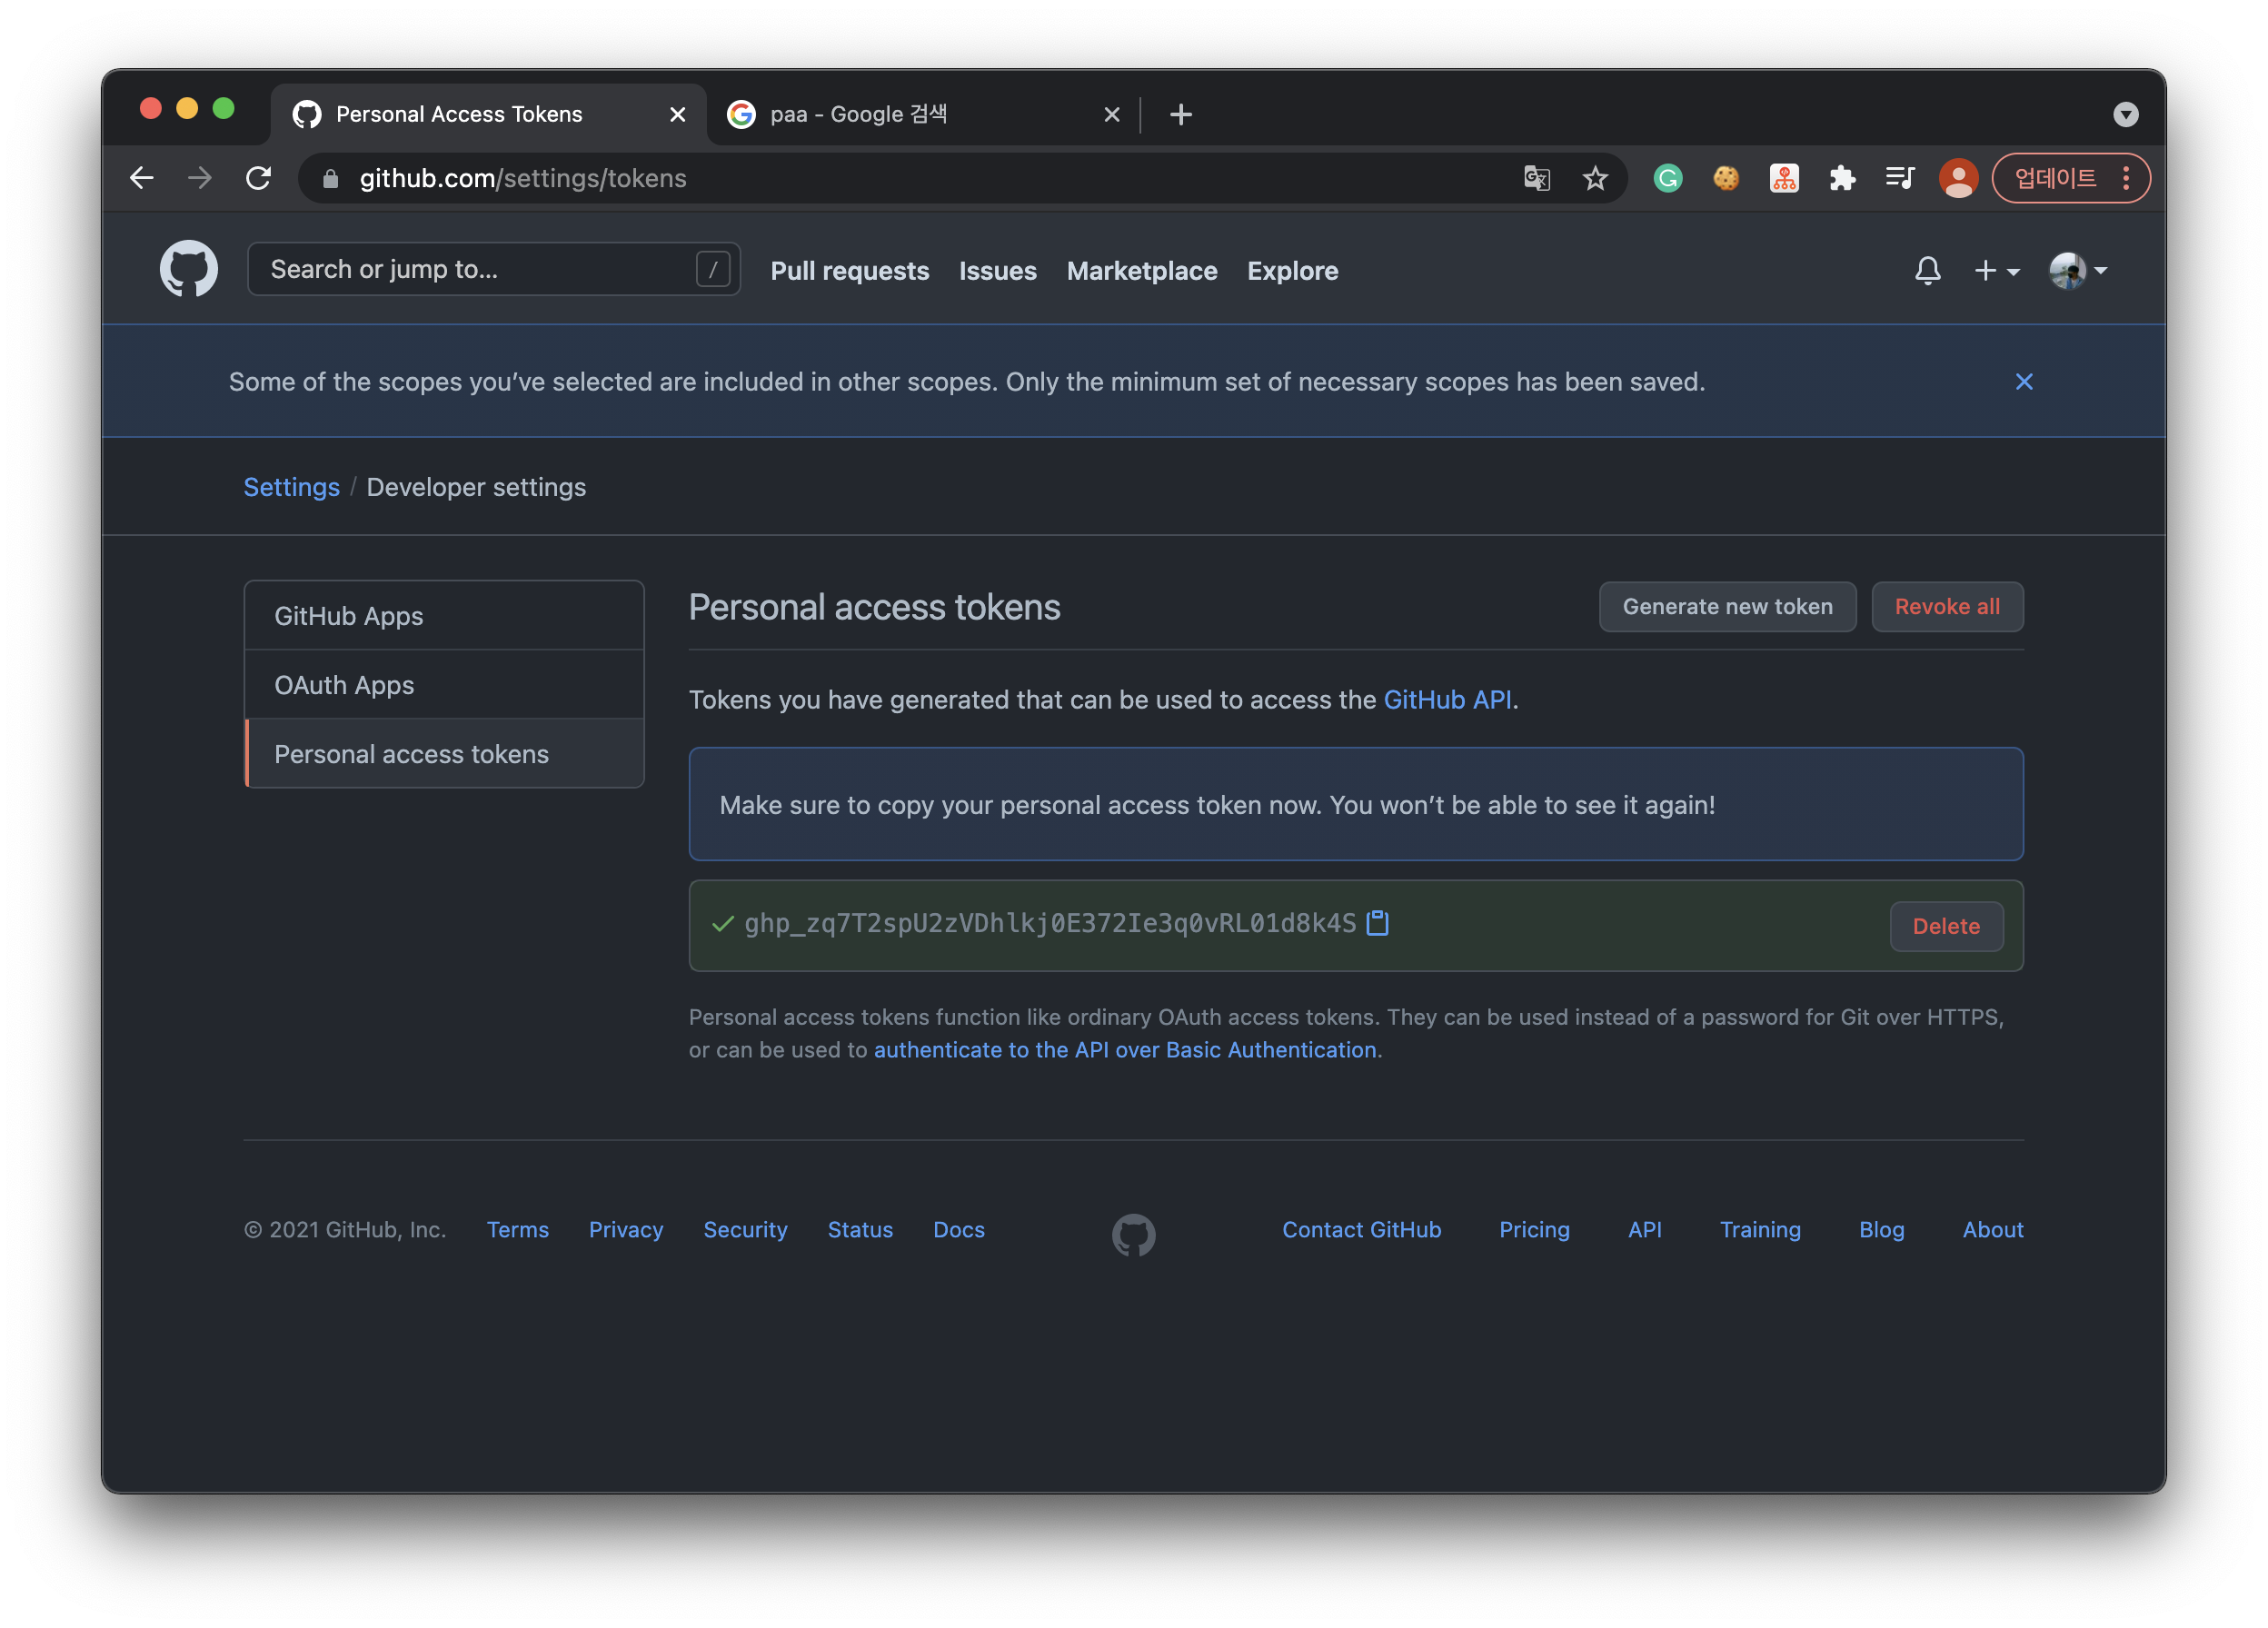This screenshot has width=2268, height=1628.
Task: Open the Privacy footer link
Action: coord(625,1230)
